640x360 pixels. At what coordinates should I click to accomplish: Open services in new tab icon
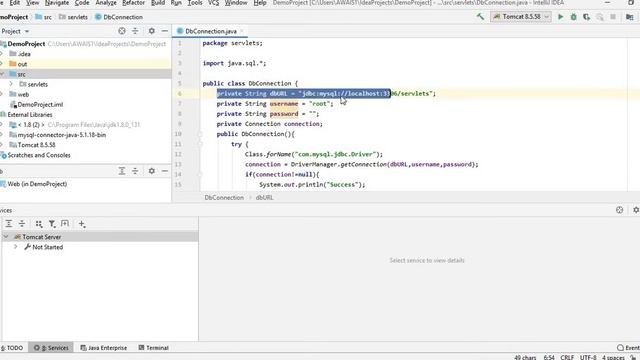tap(65, 224)
